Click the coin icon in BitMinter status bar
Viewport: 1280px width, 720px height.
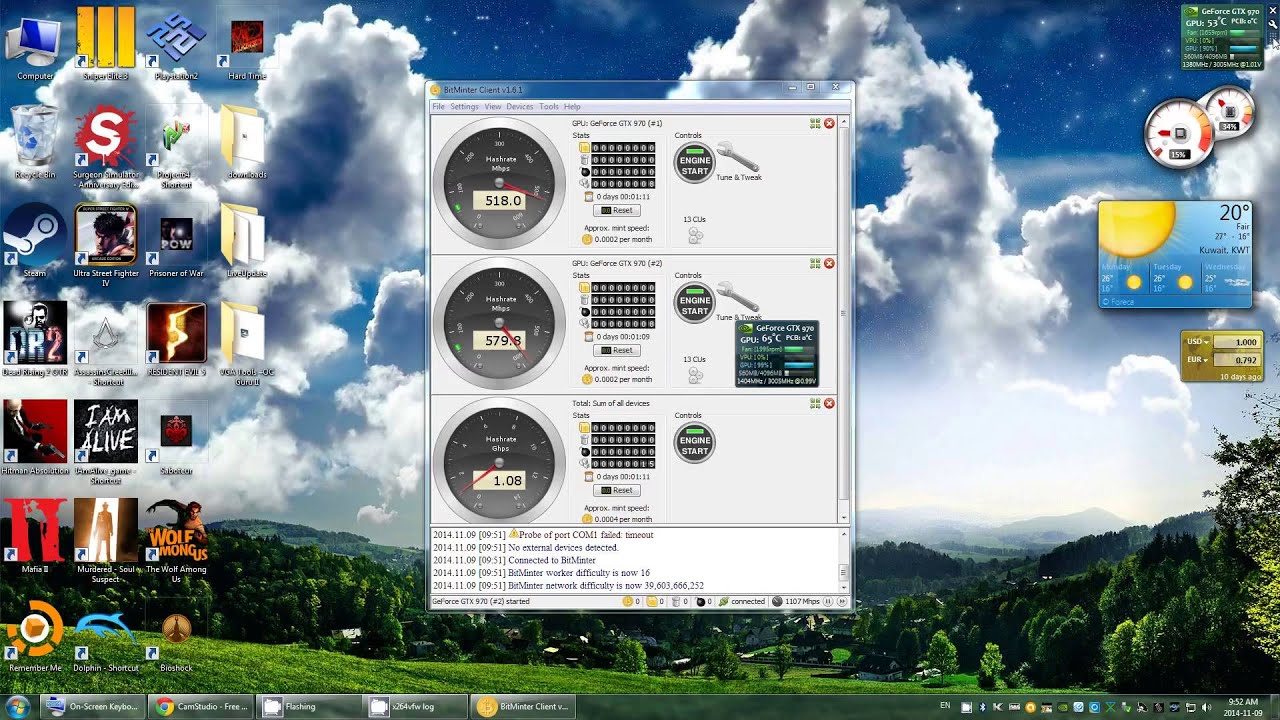628,602
